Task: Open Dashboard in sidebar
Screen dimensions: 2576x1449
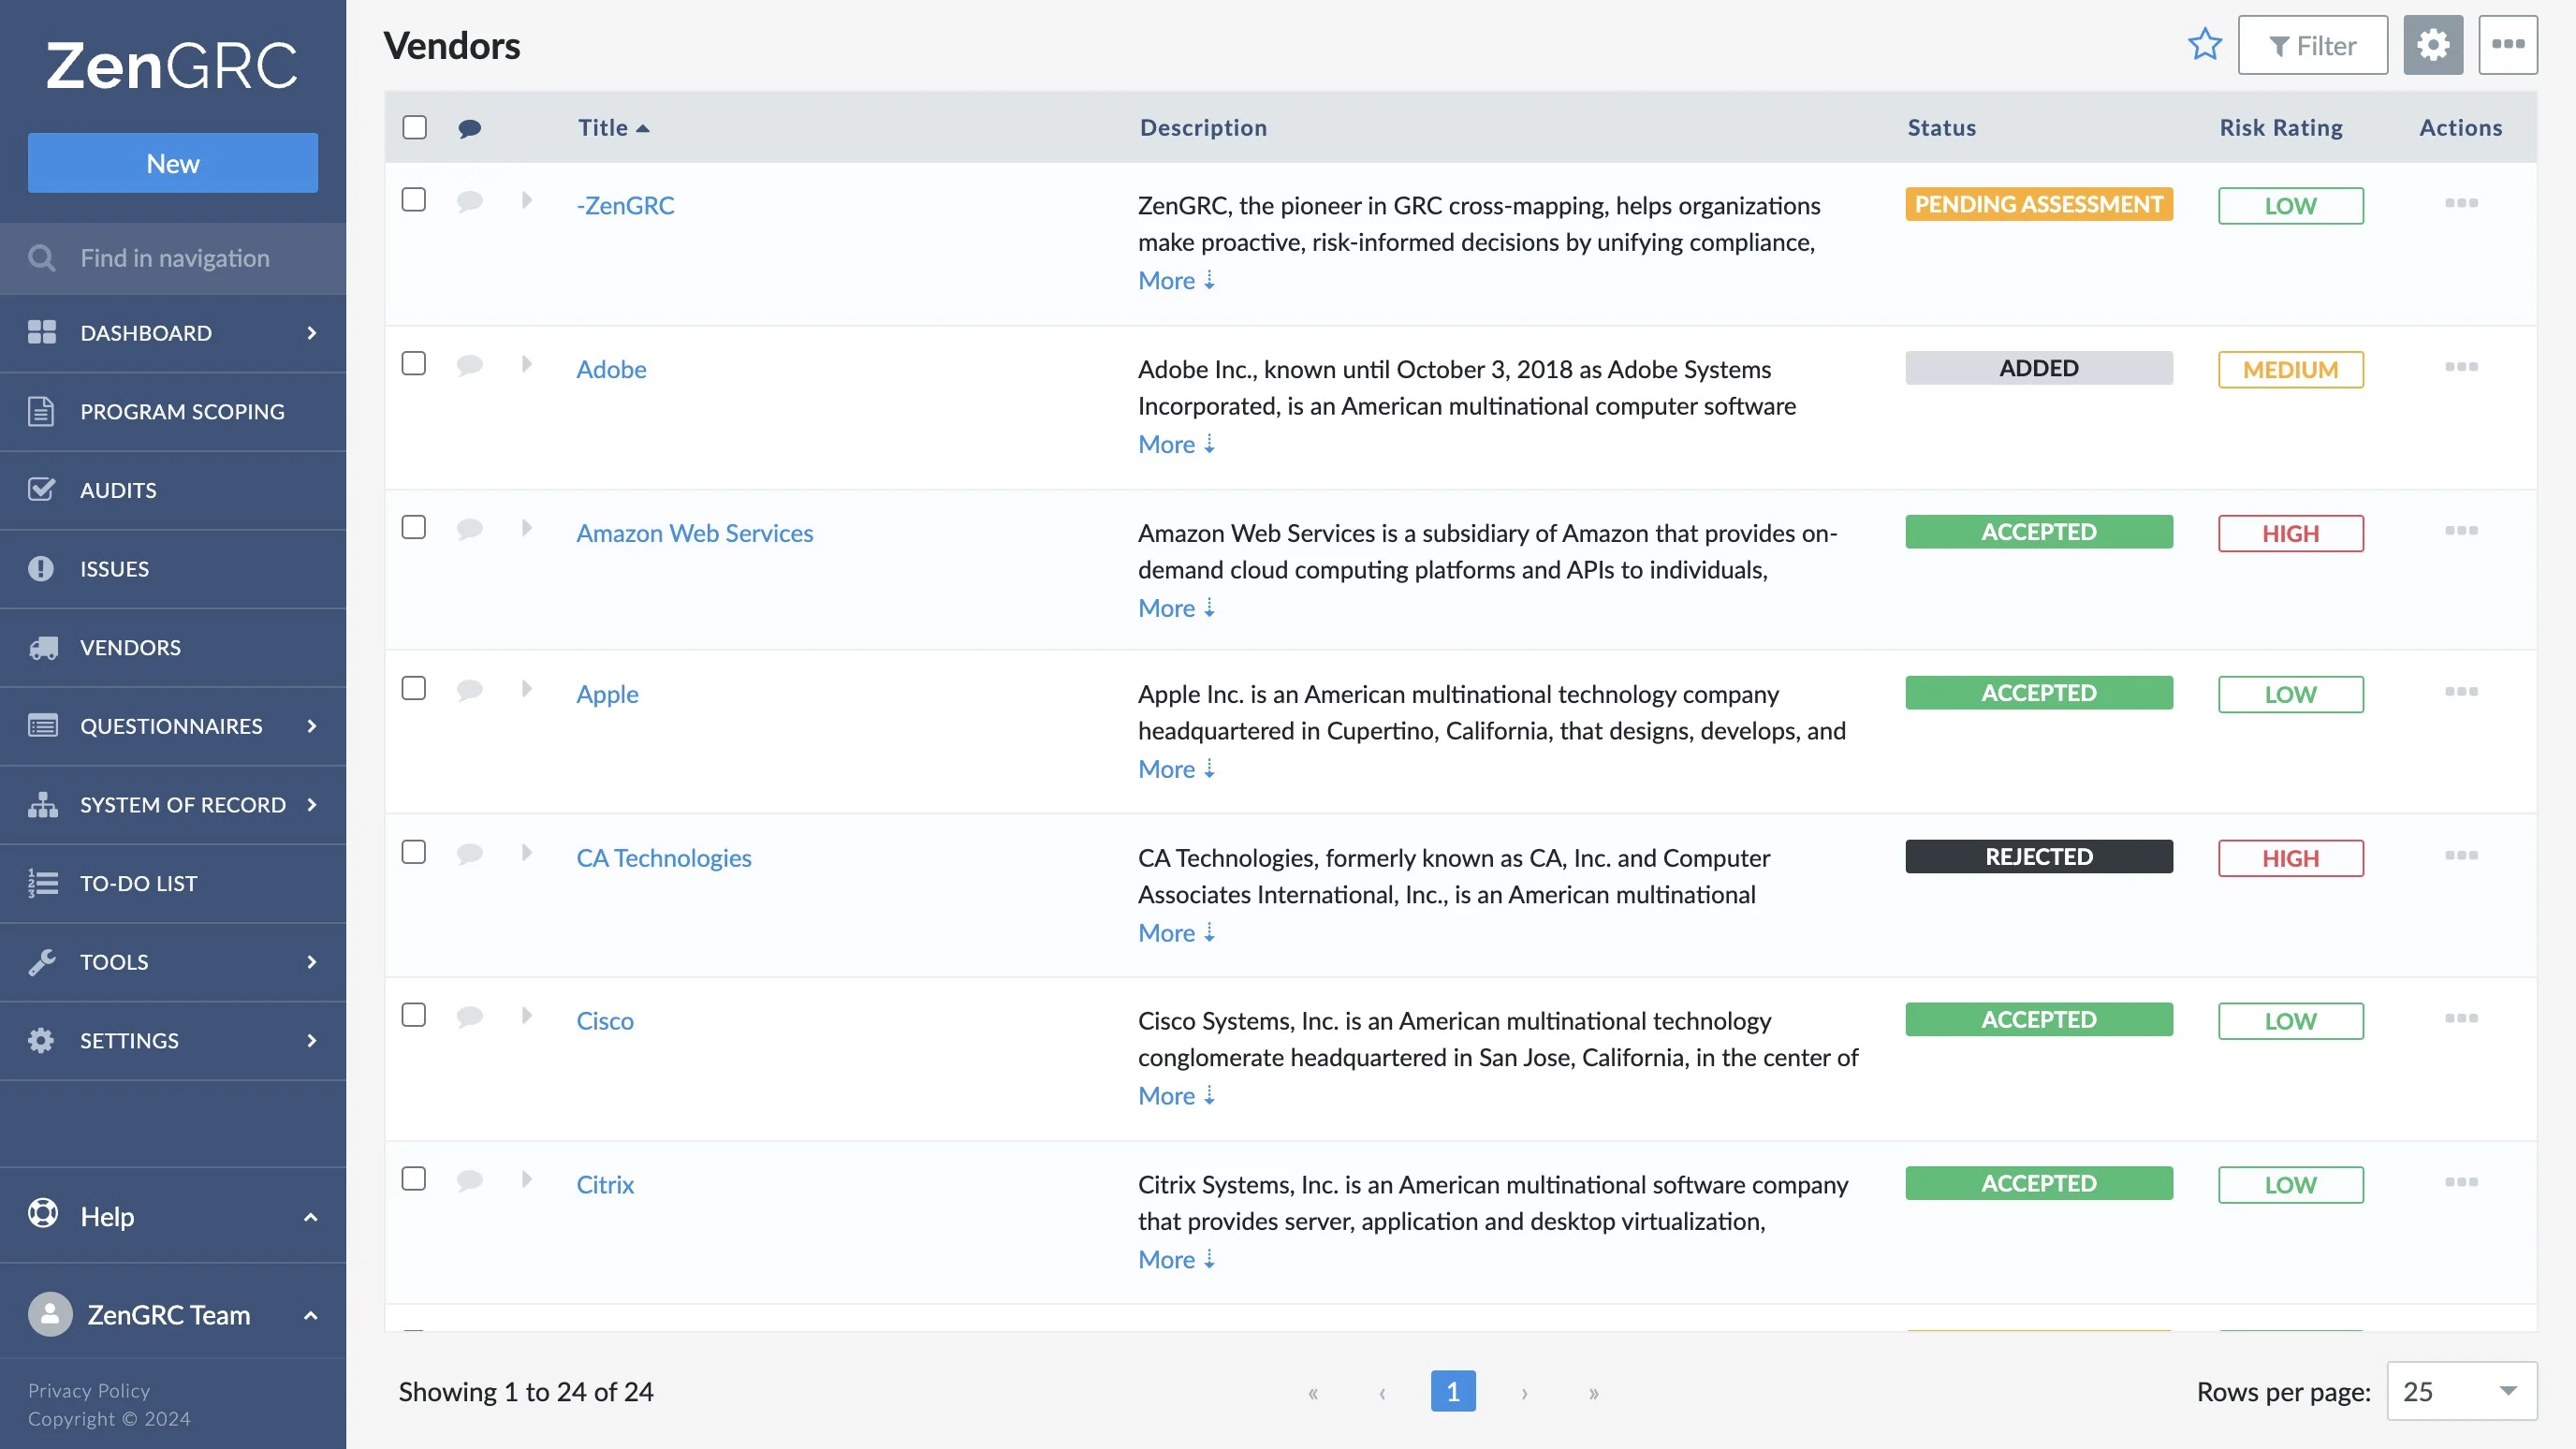Action: coord(173,333)
